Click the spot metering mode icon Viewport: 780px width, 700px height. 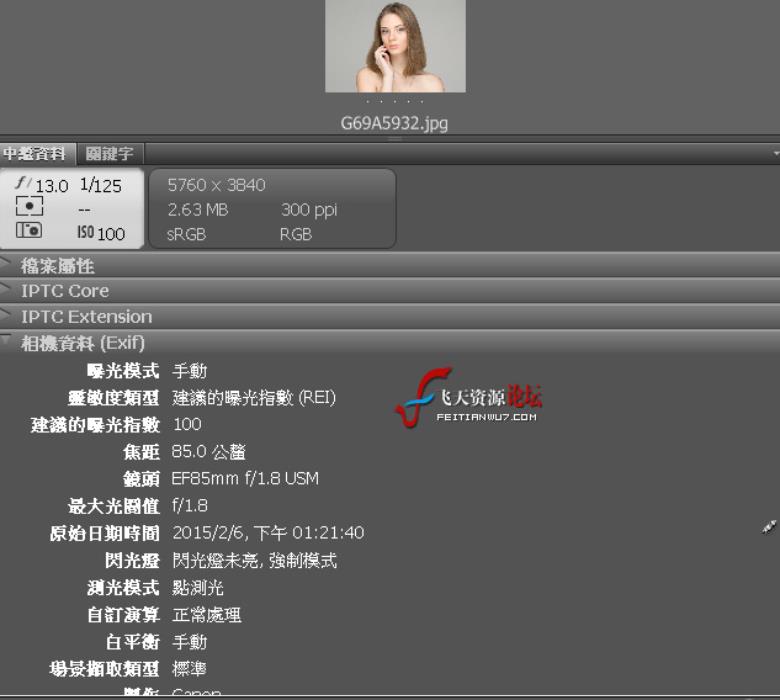pos(30,209)
